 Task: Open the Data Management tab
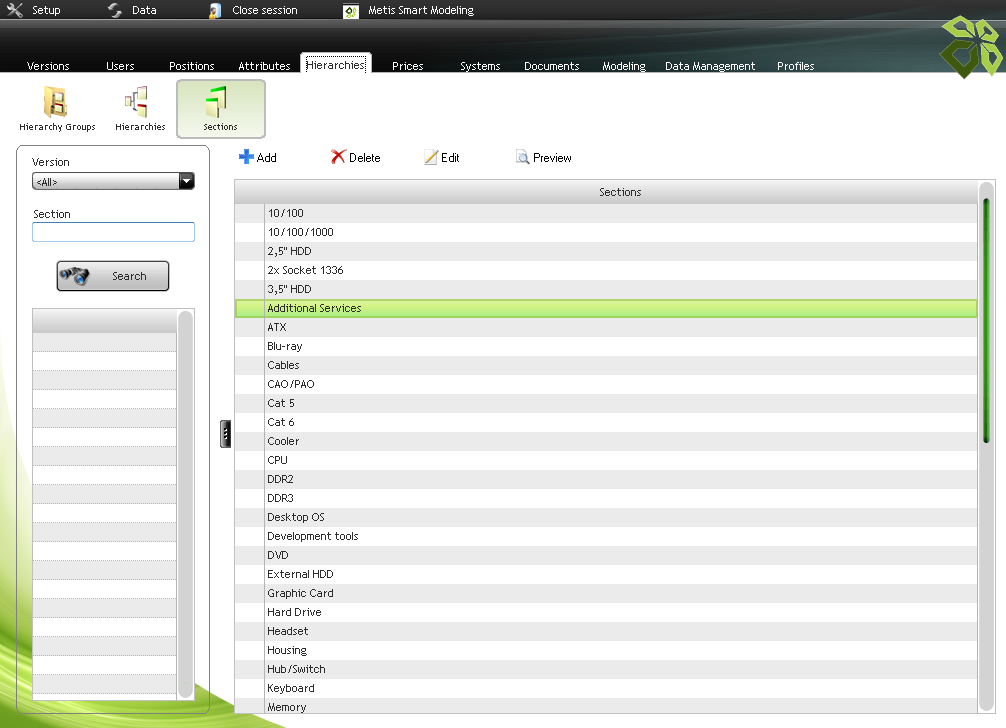710,66
